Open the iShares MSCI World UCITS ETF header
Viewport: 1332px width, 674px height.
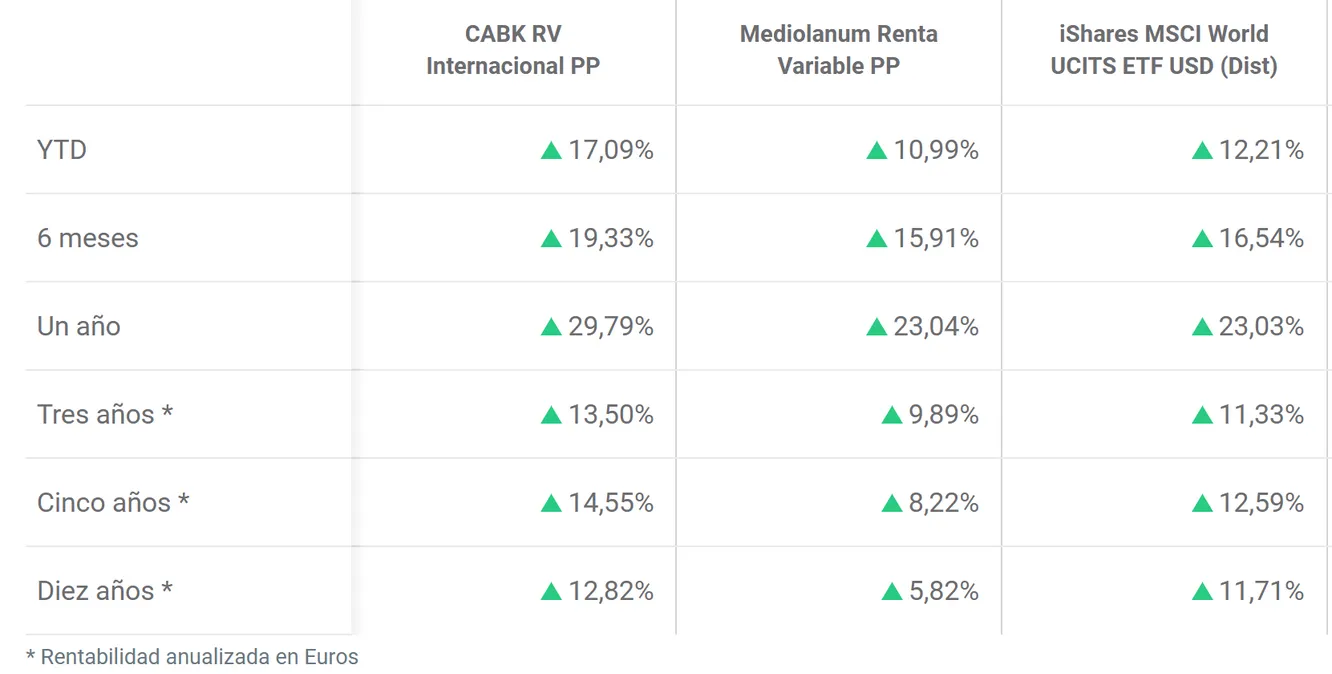coord(1164,50)
